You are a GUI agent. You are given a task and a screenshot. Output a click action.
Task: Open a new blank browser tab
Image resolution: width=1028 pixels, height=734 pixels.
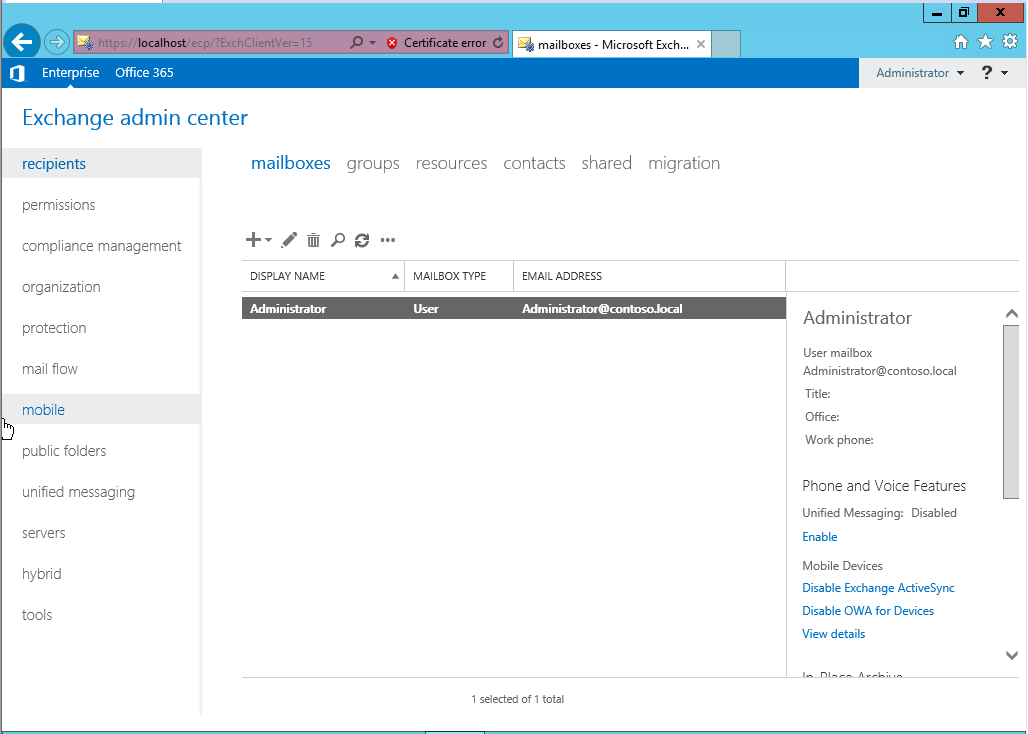[726, 44]
